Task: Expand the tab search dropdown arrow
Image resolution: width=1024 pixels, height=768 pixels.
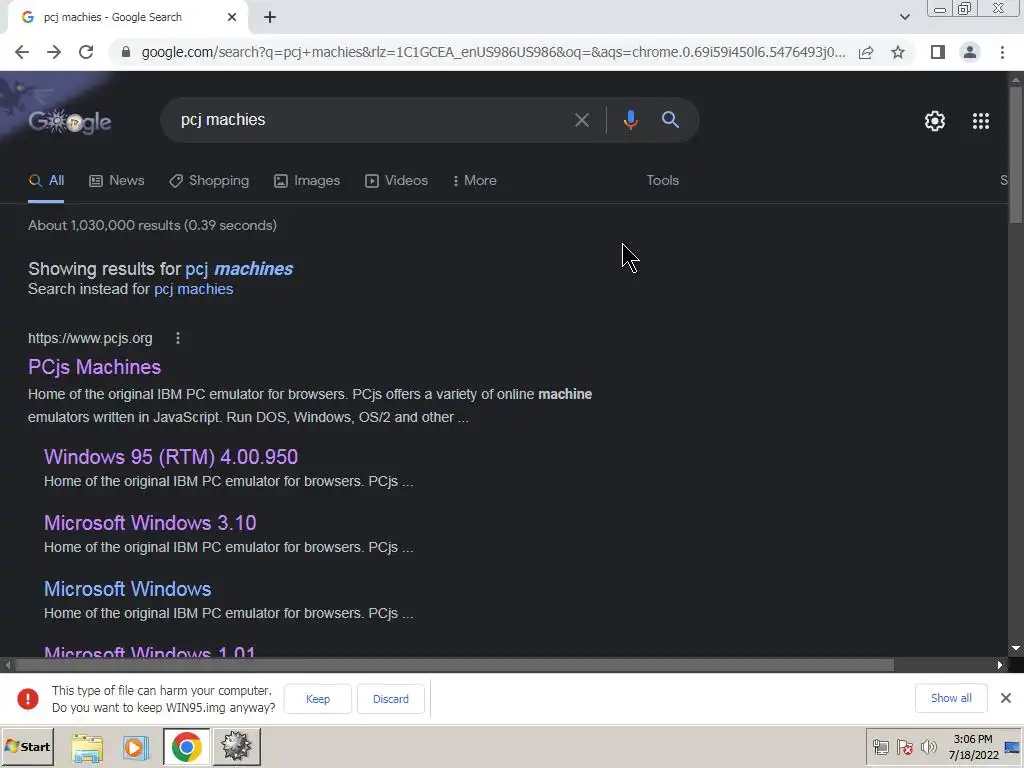Action: (x=904, y=18)
